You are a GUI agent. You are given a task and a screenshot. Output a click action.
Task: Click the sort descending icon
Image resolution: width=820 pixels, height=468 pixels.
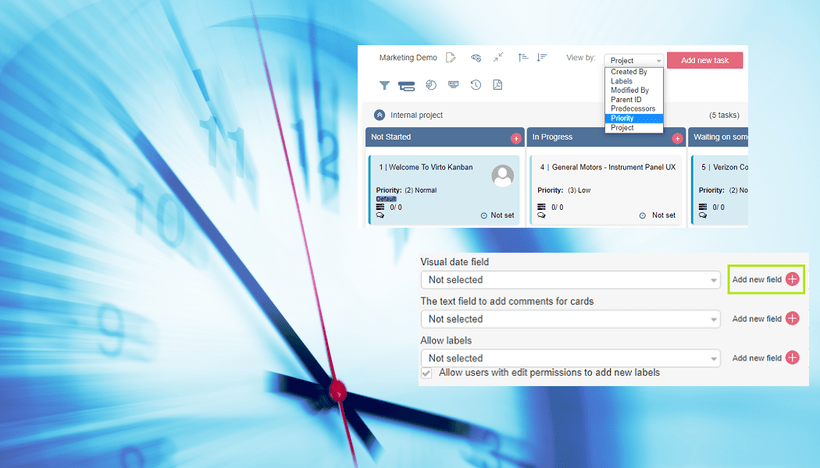542,57
